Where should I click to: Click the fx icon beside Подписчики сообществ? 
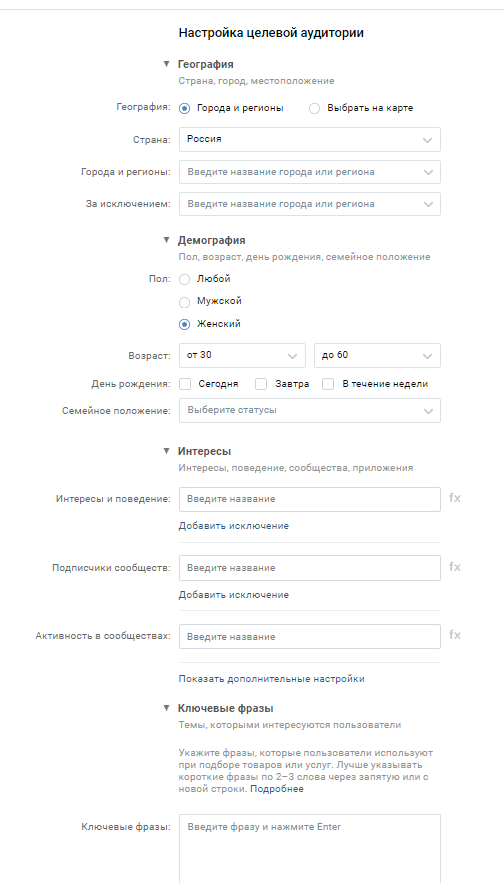point(454,567)
